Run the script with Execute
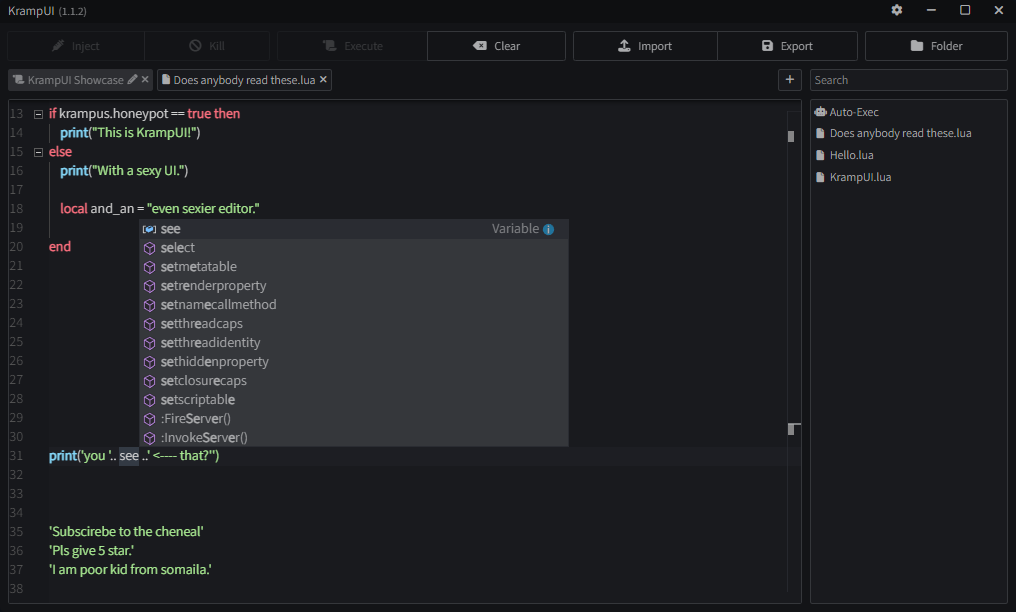This screenshot has width=1016, height=612. pyautogui.click(x=352, y=46)
